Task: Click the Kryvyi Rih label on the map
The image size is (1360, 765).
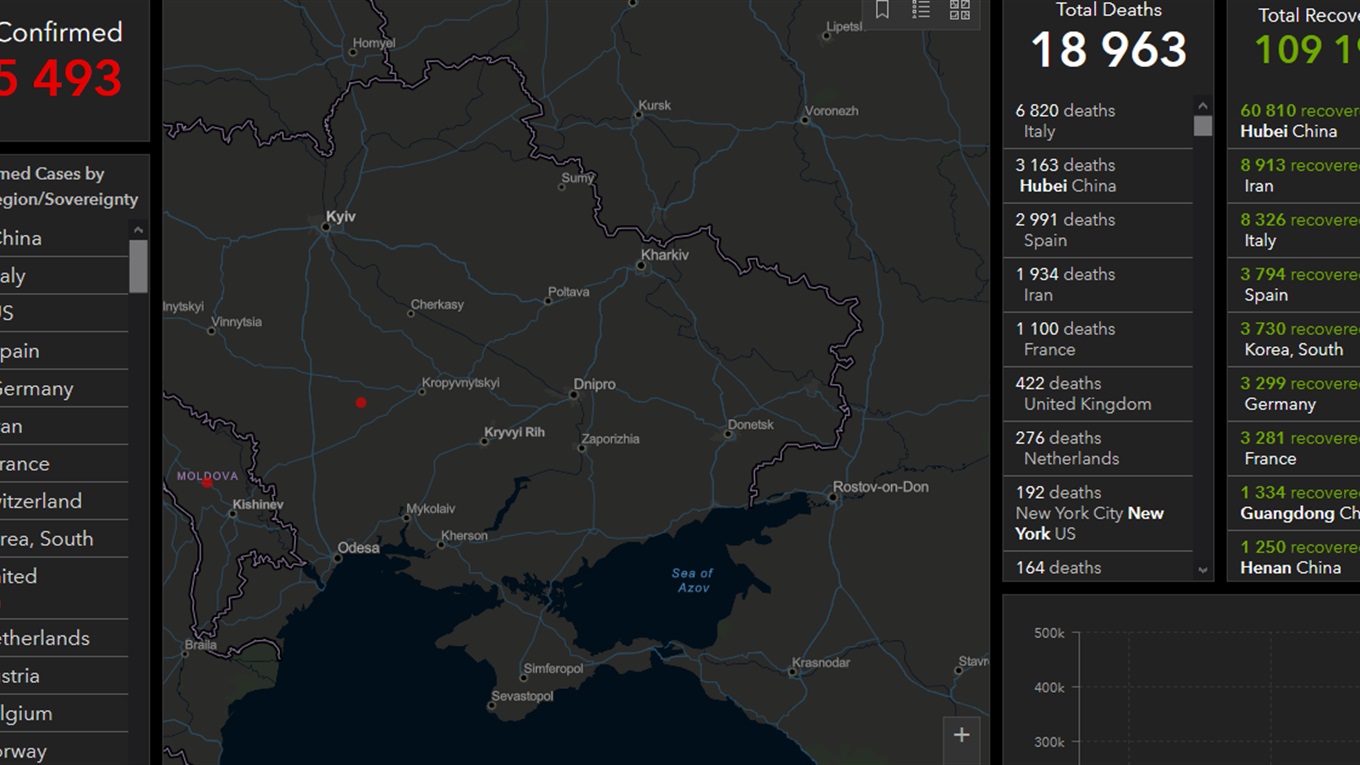Action: tap(514, 432)
